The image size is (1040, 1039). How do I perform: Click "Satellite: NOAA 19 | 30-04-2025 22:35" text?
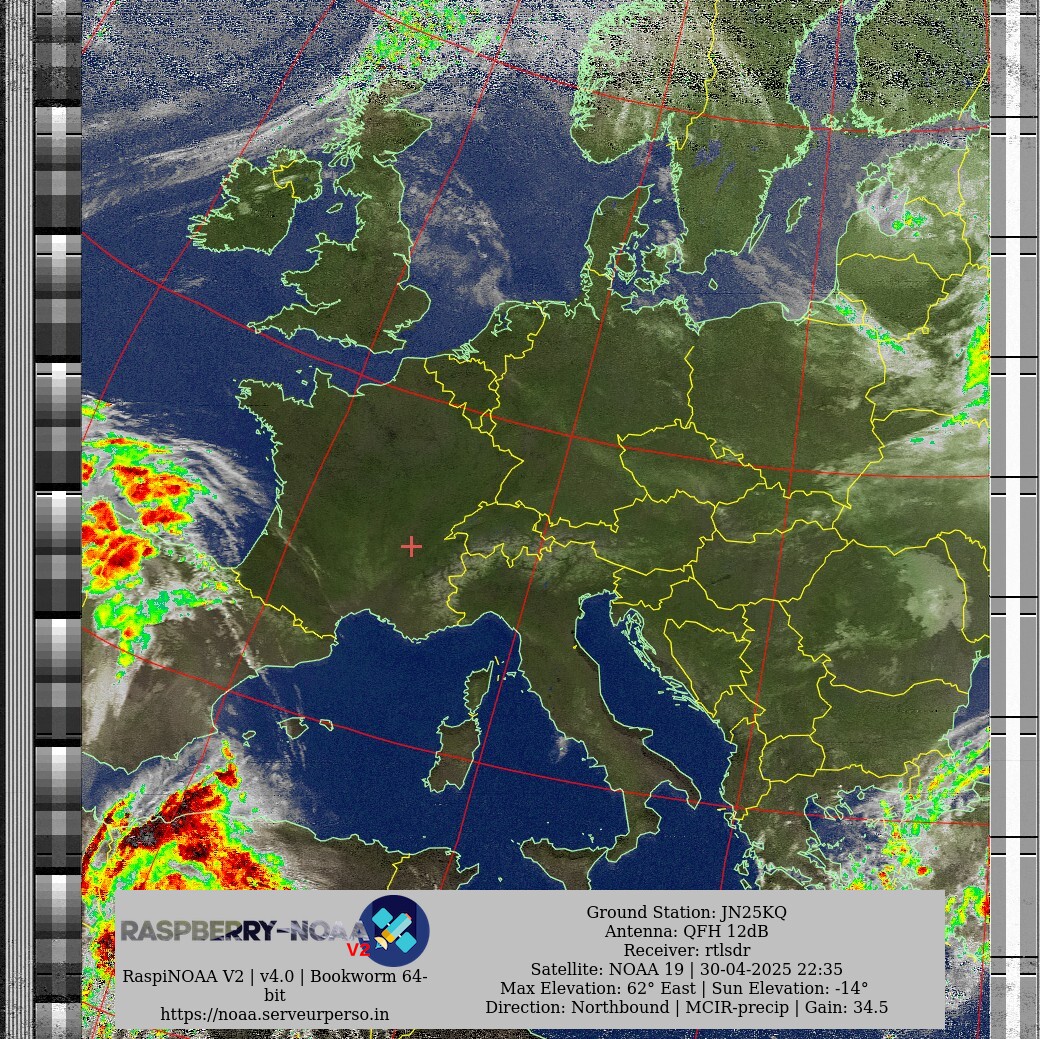[x=686, y=969]
